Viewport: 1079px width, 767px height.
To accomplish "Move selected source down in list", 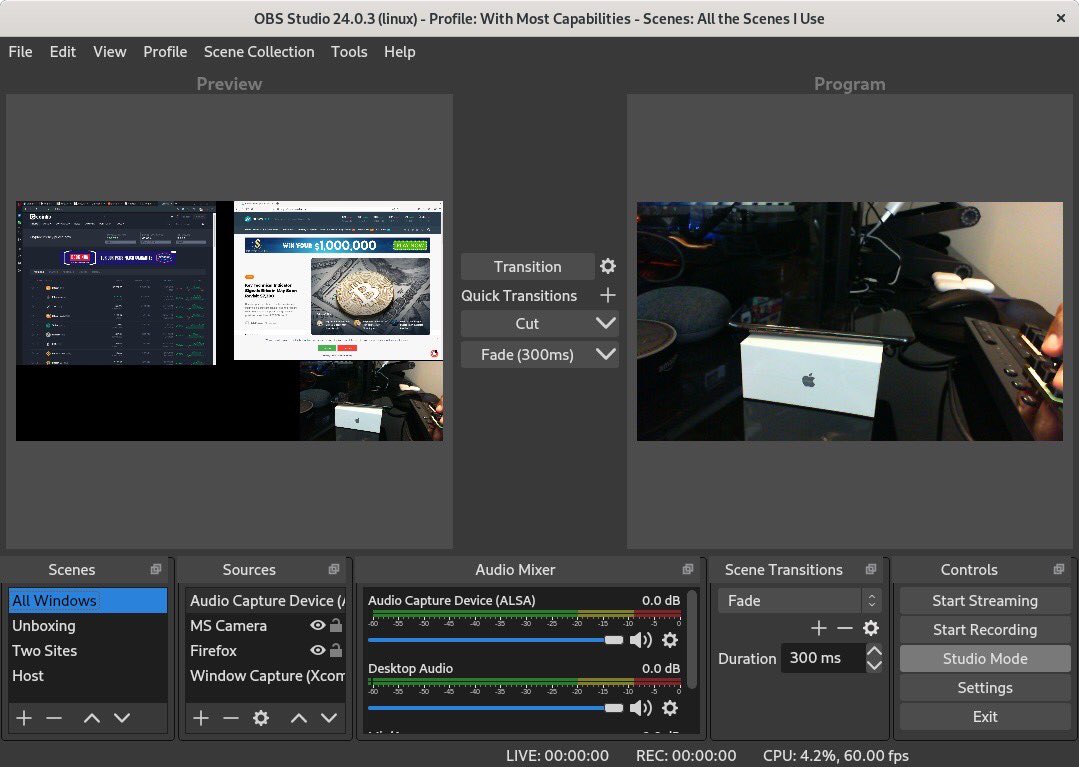I will [329, 718].
